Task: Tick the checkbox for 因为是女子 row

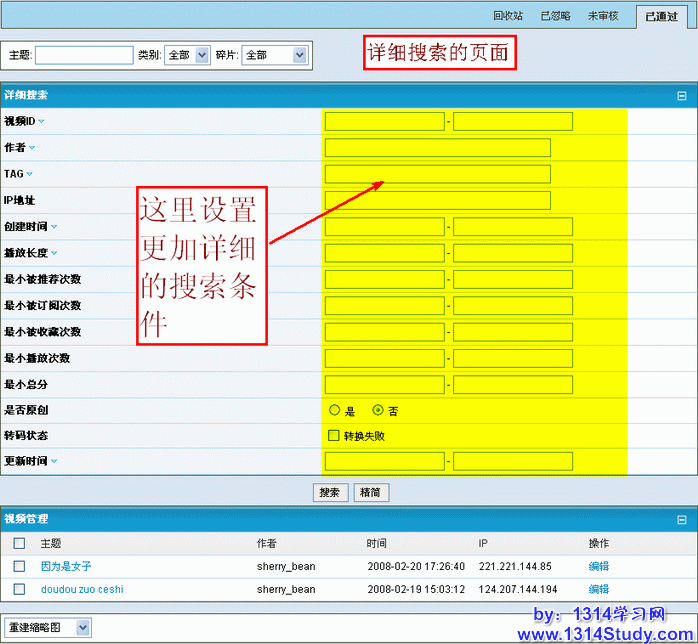Action: click(19, 566)
